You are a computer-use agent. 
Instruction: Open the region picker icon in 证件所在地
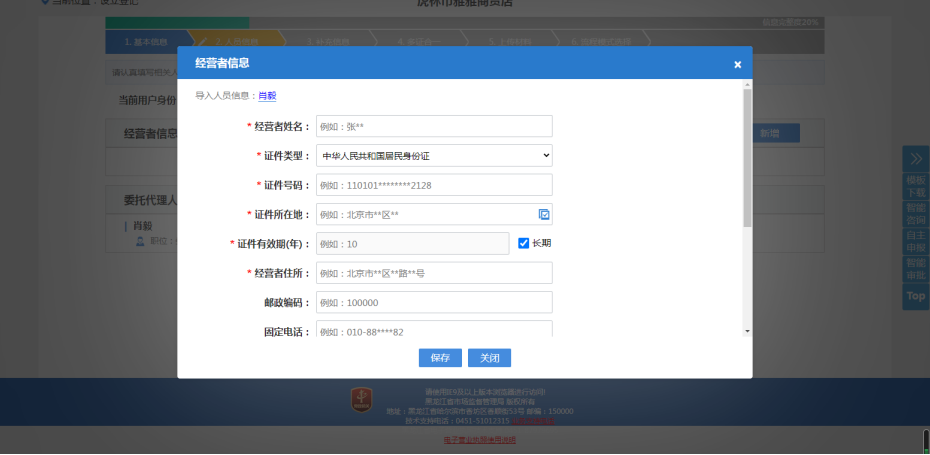pyautogui.click(x=544, y=214)
